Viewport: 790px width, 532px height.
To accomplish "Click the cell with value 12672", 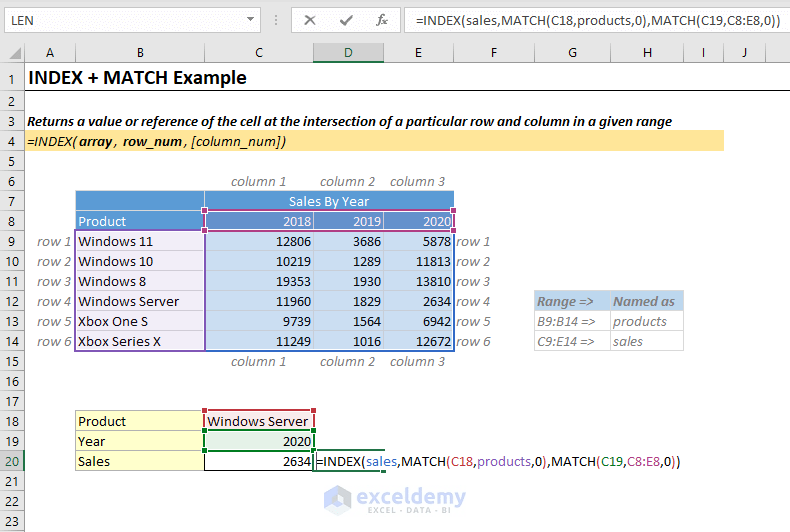I will (418, 341).
